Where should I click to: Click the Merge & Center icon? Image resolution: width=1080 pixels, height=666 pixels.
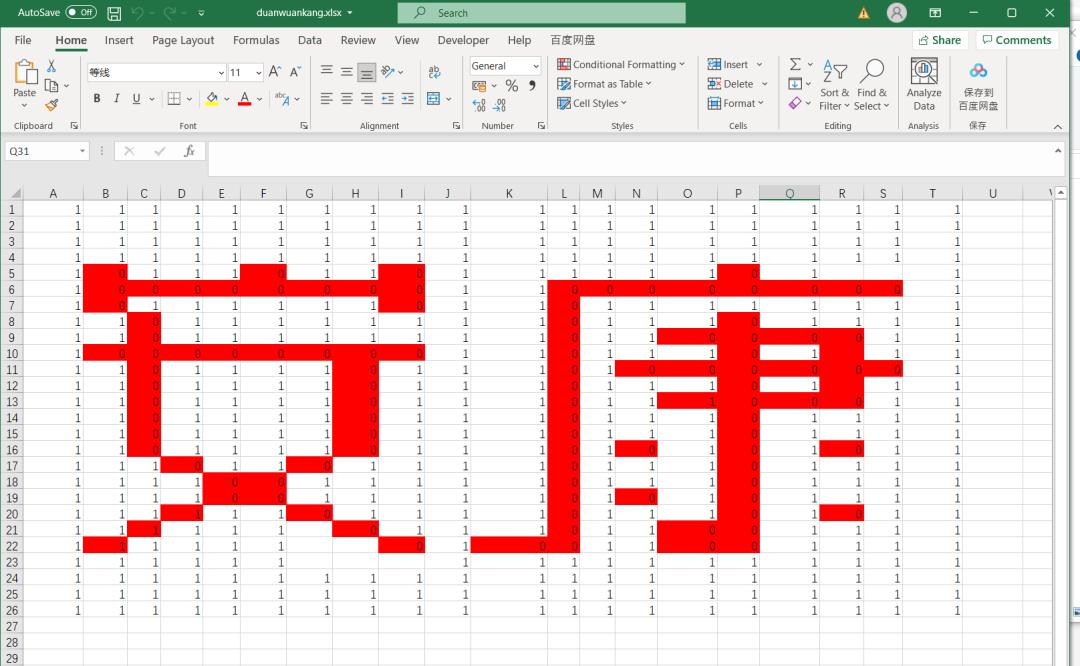point(434,97)
